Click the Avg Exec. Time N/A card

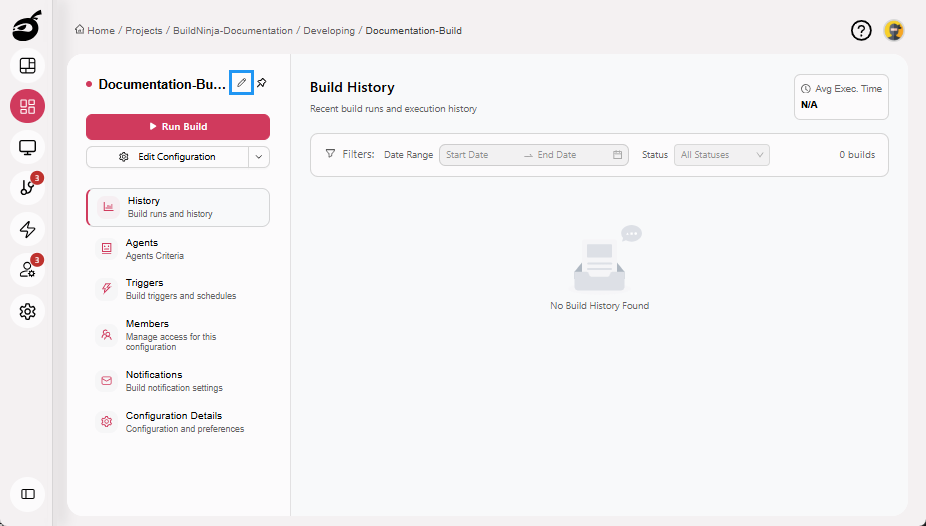point(841,97)
